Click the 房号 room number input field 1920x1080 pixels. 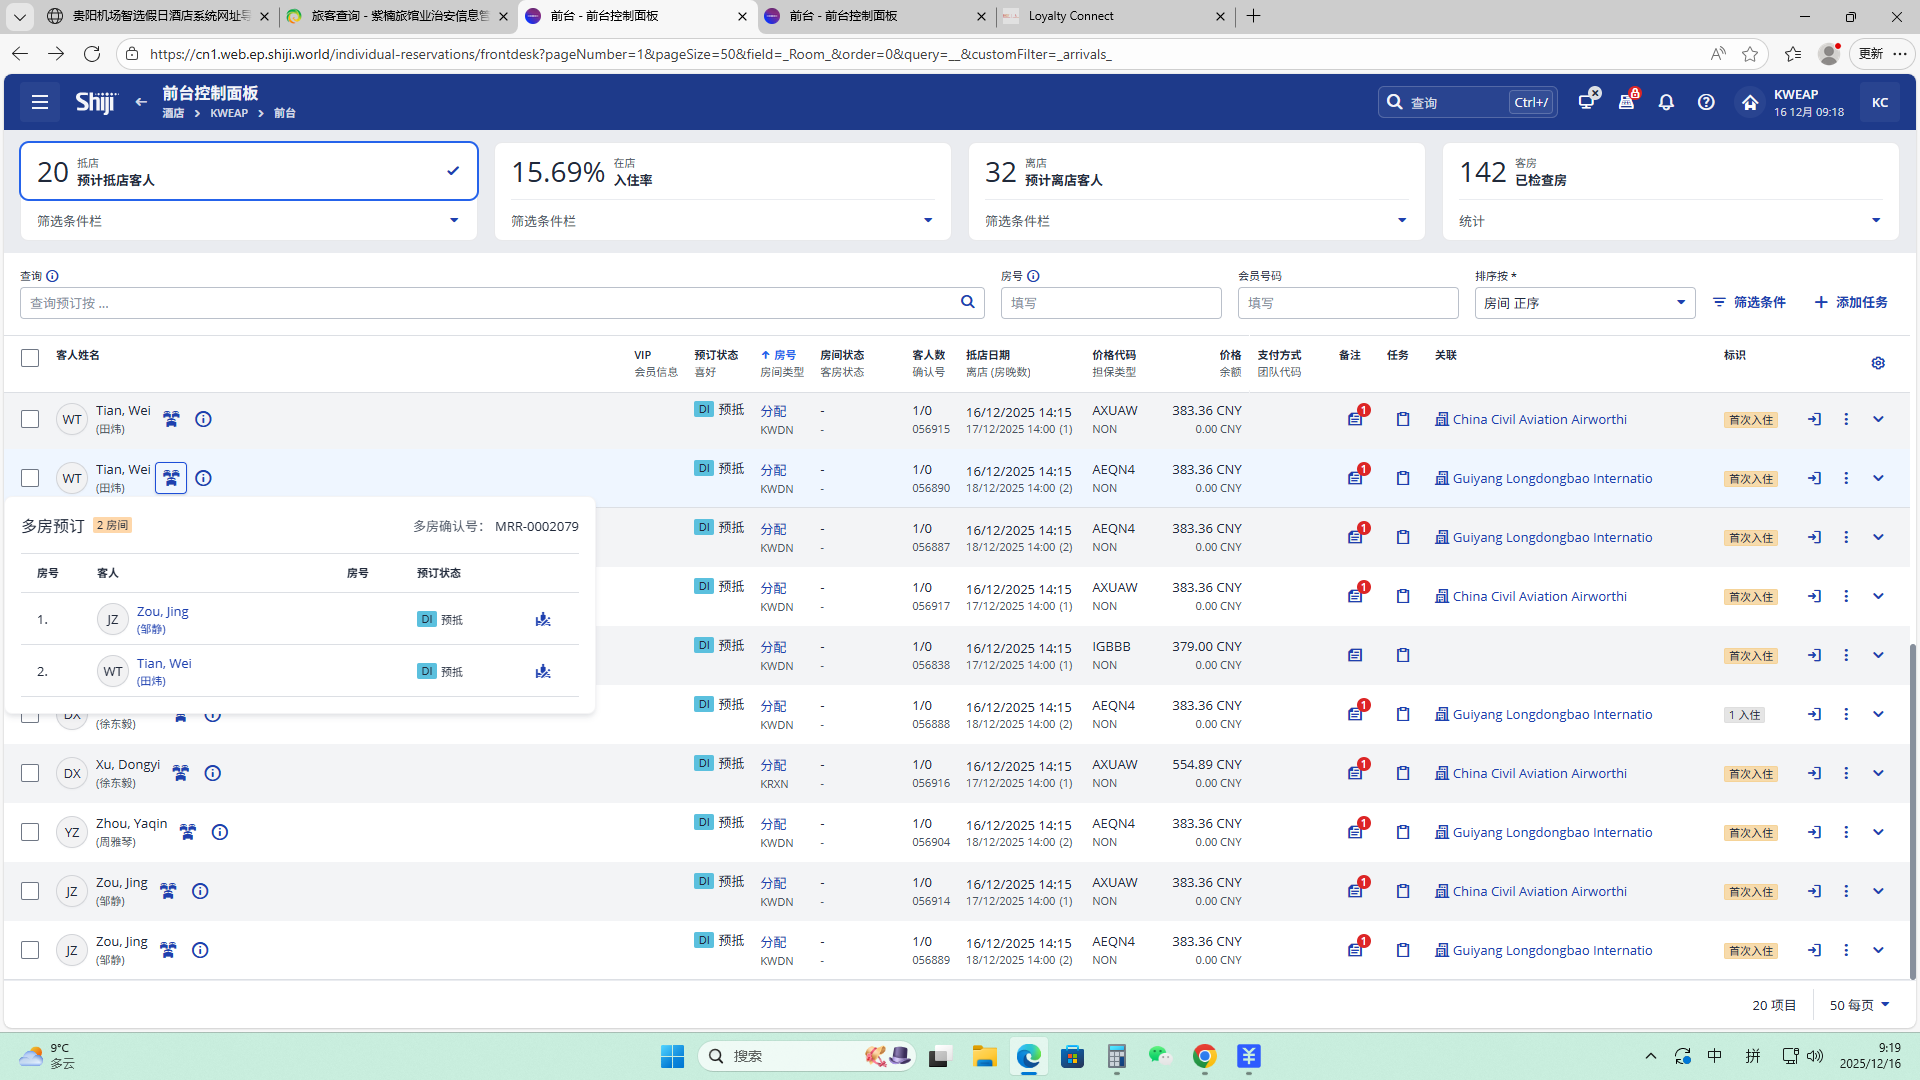[1110, 303]
